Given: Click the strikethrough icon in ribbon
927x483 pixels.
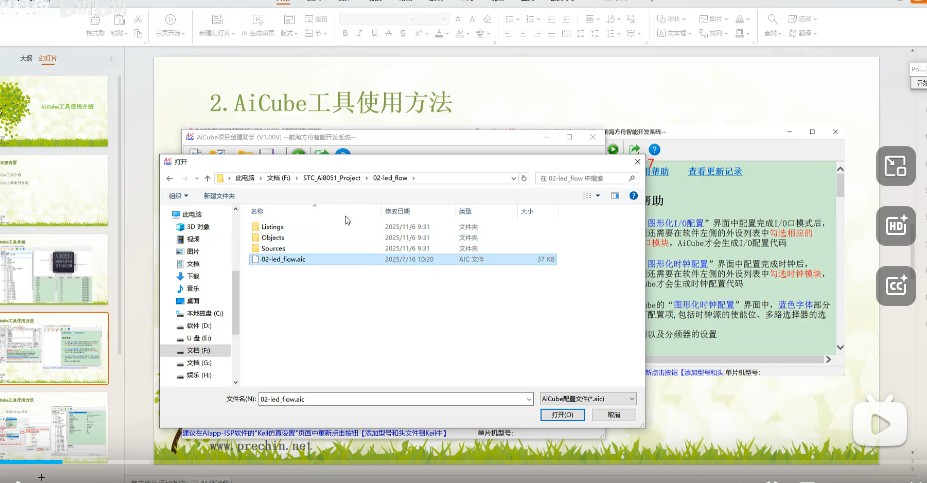Looking at the screenshot, I should (x=388, y=34).
